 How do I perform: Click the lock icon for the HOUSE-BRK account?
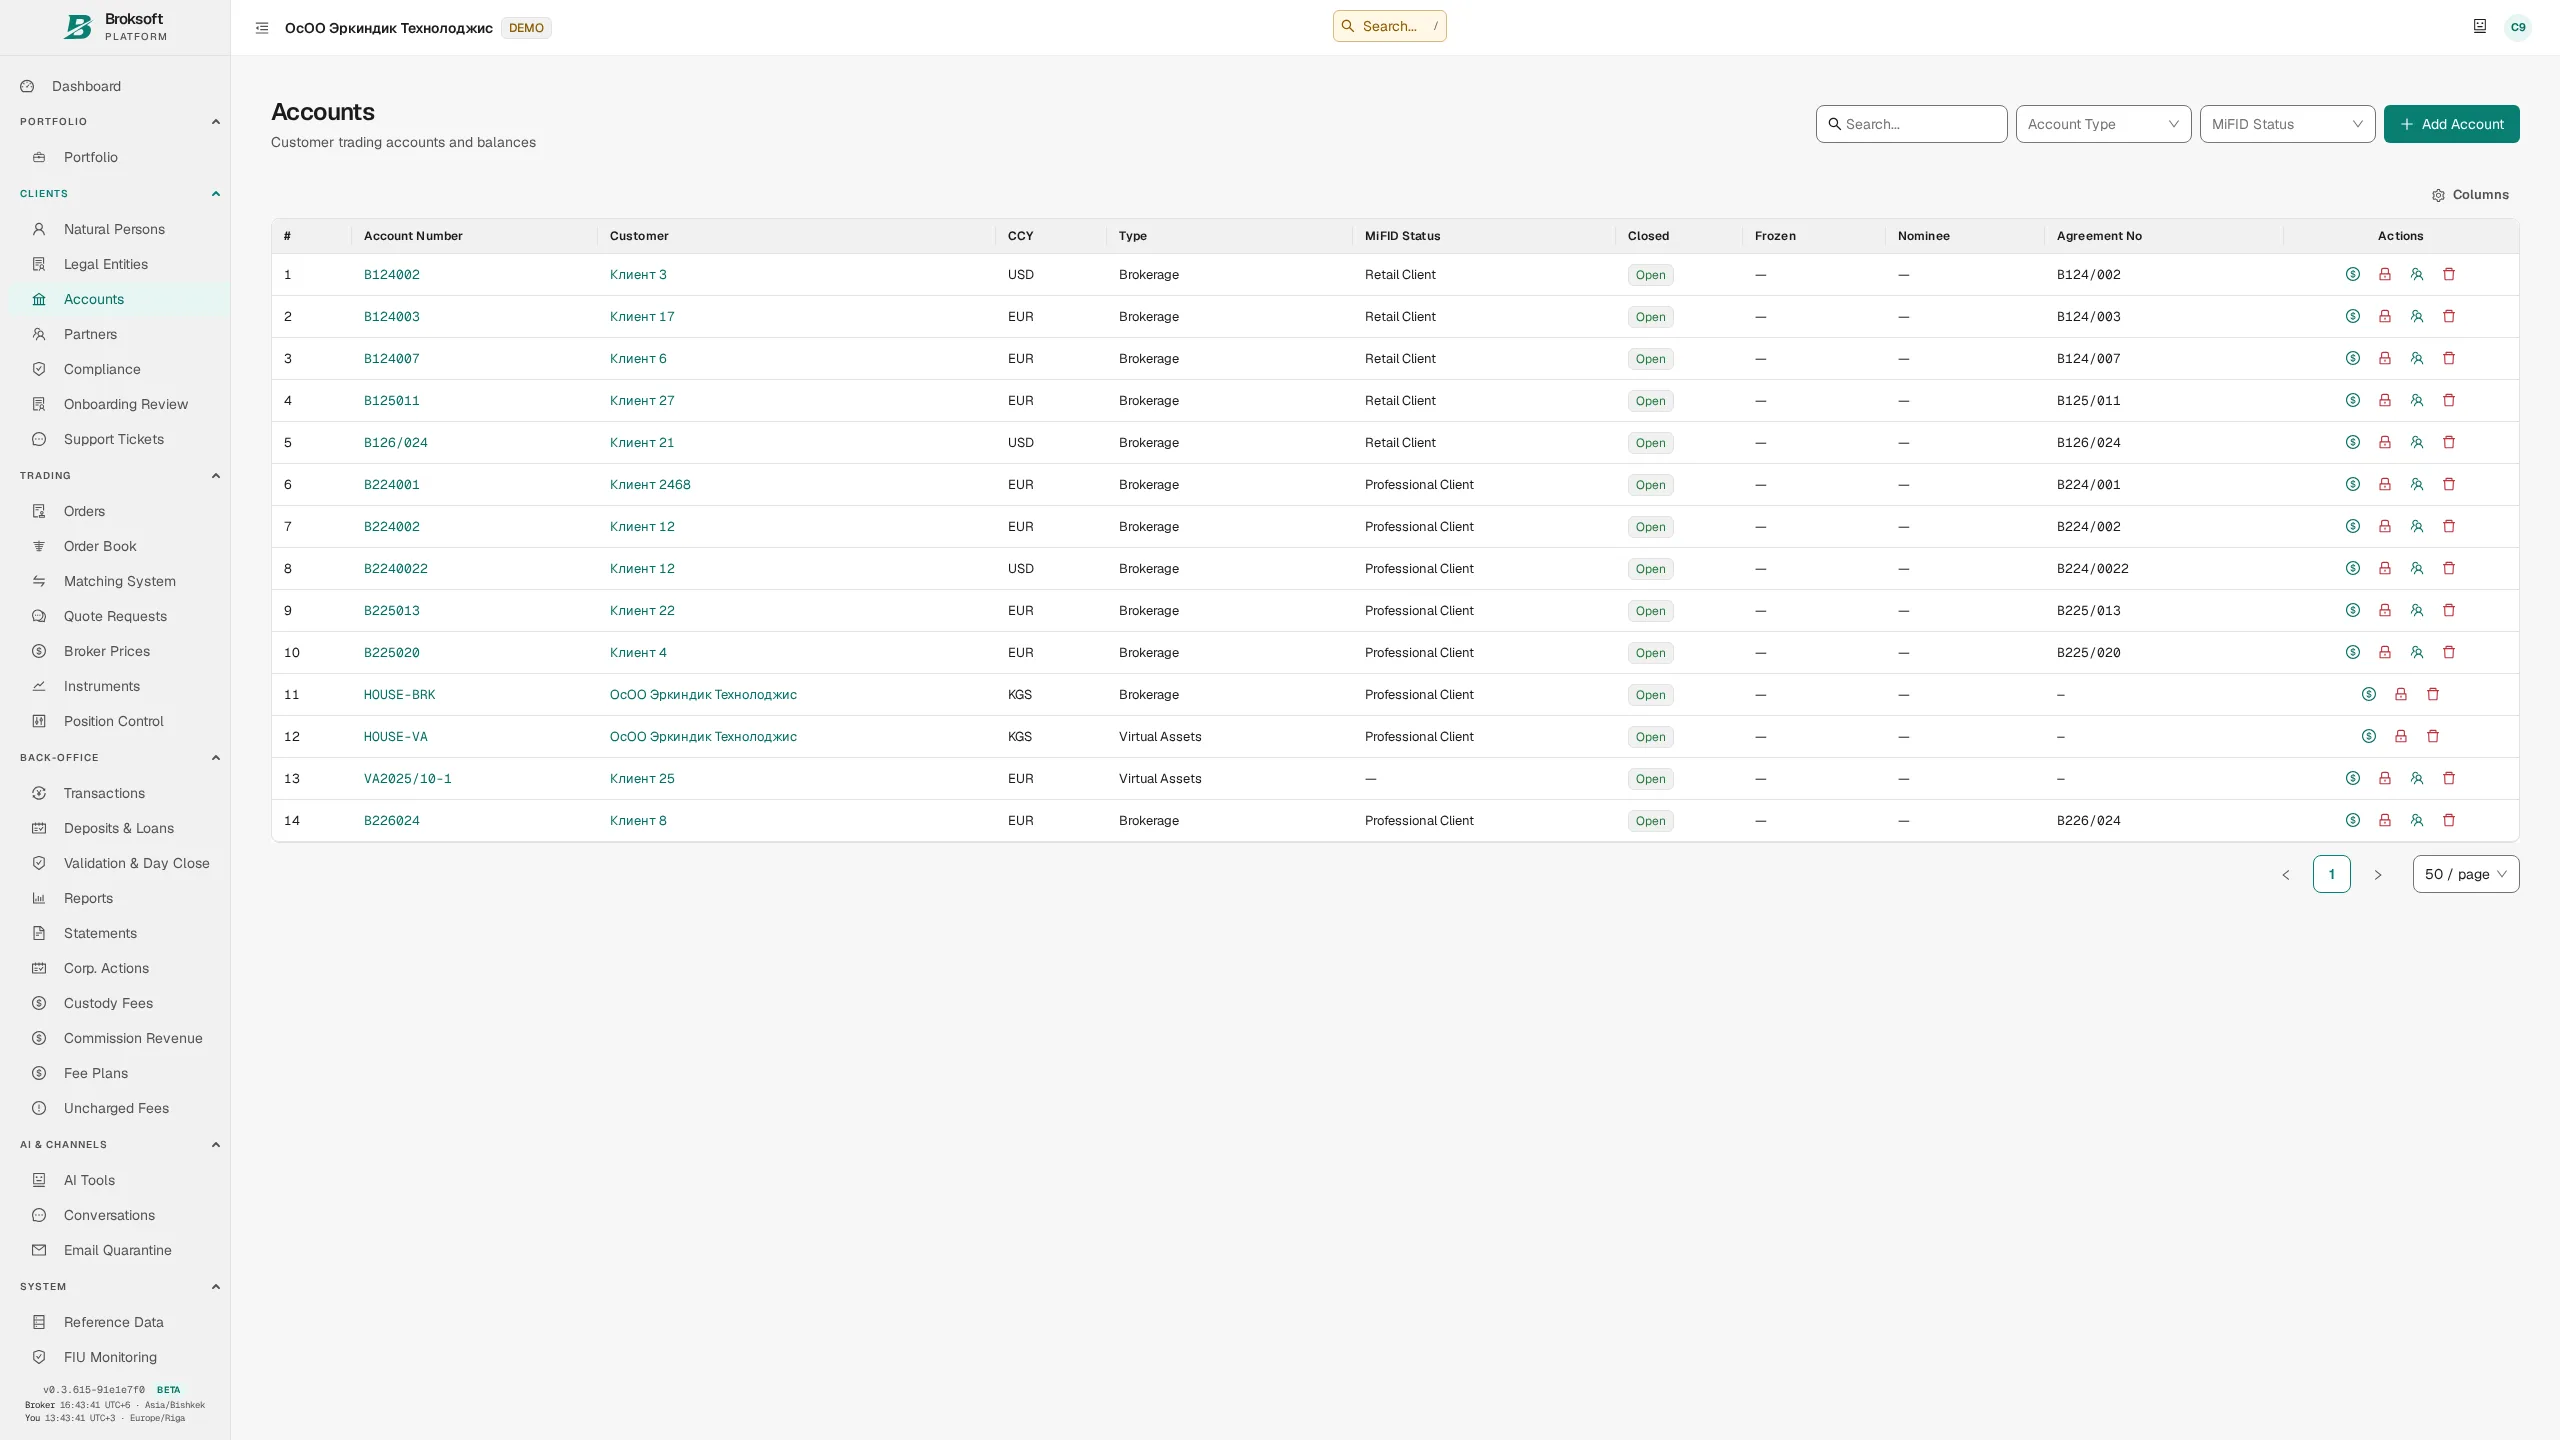point(2400,694)
